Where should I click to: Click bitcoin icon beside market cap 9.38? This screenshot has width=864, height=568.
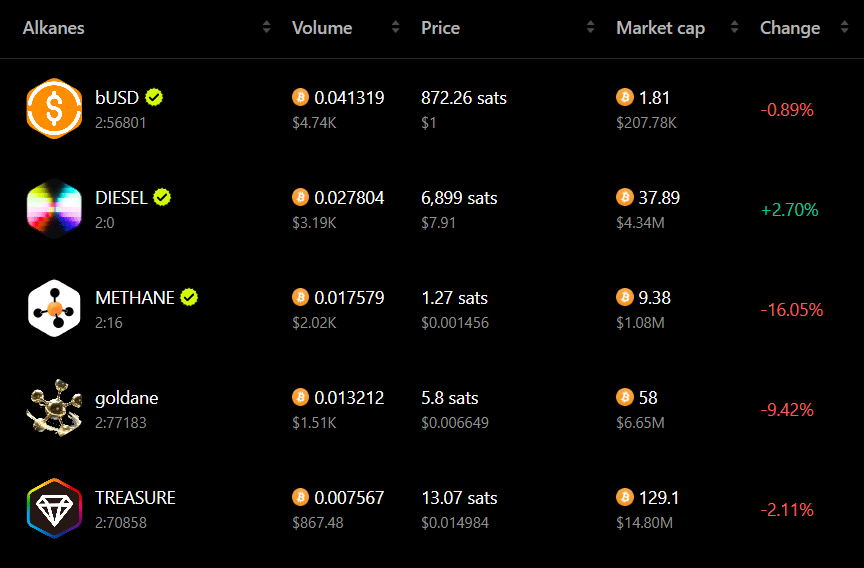[625, 297]
